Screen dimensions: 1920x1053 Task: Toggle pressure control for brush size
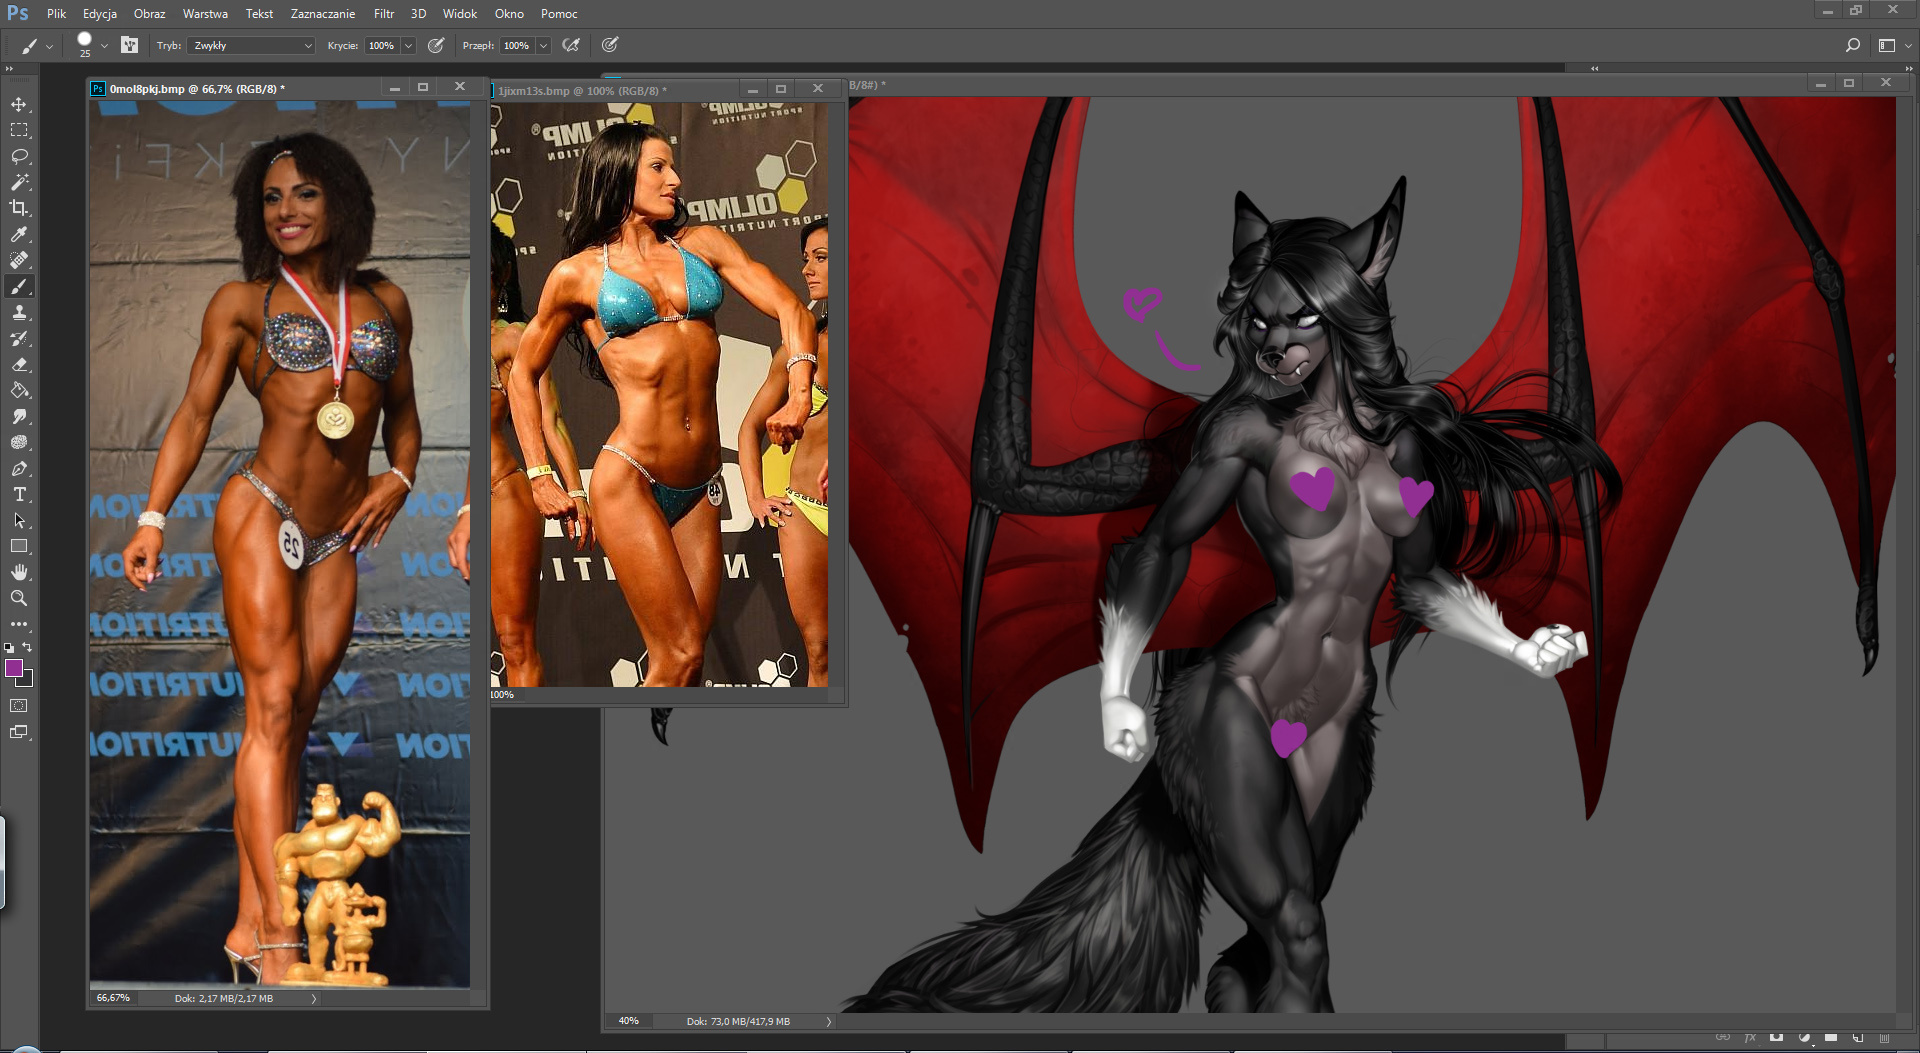tap(610, 45)
